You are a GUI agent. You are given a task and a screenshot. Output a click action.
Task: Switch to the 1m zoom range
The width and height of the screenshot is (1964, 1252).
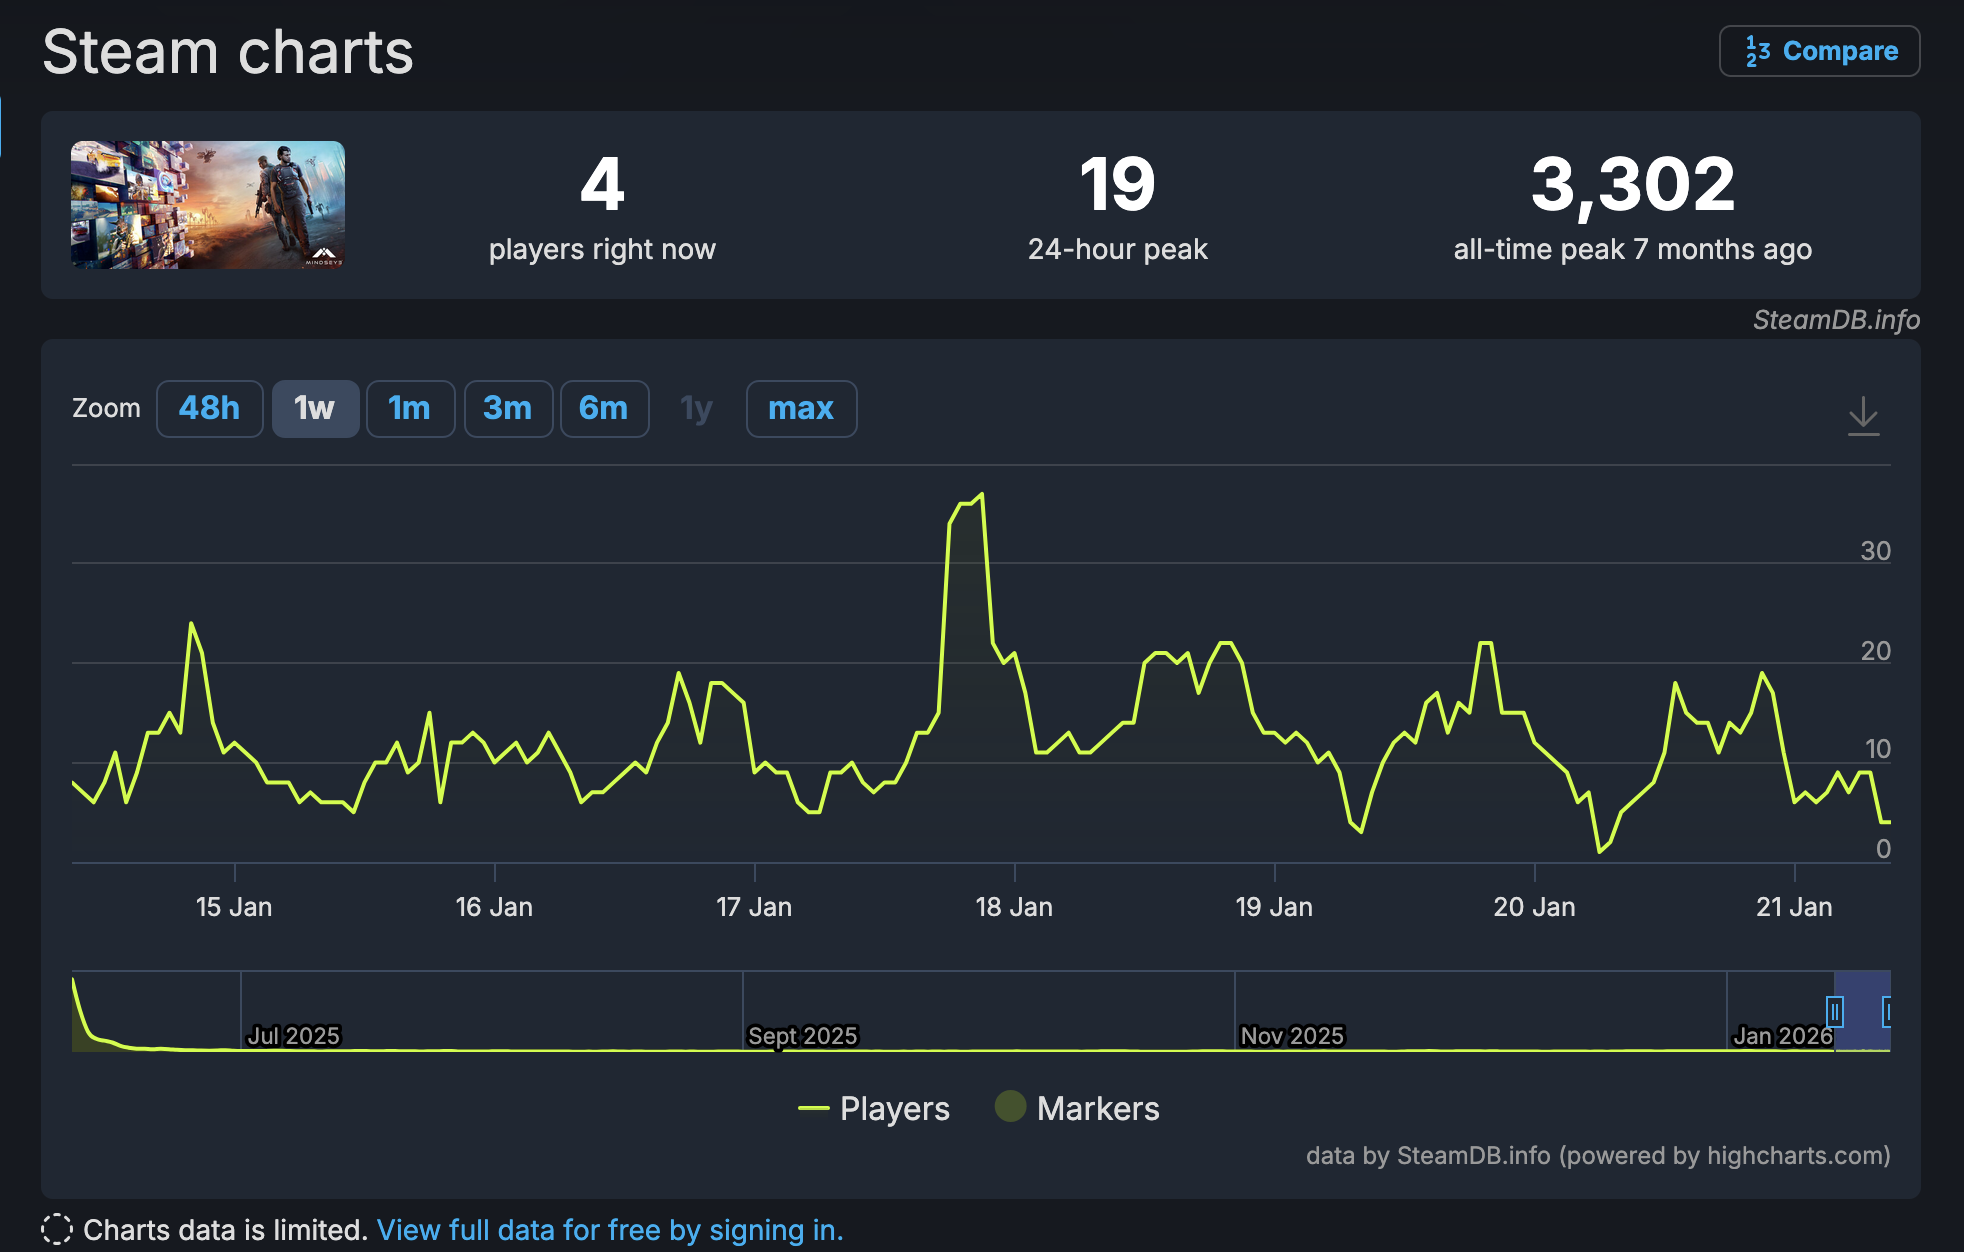tap(410, 409)
